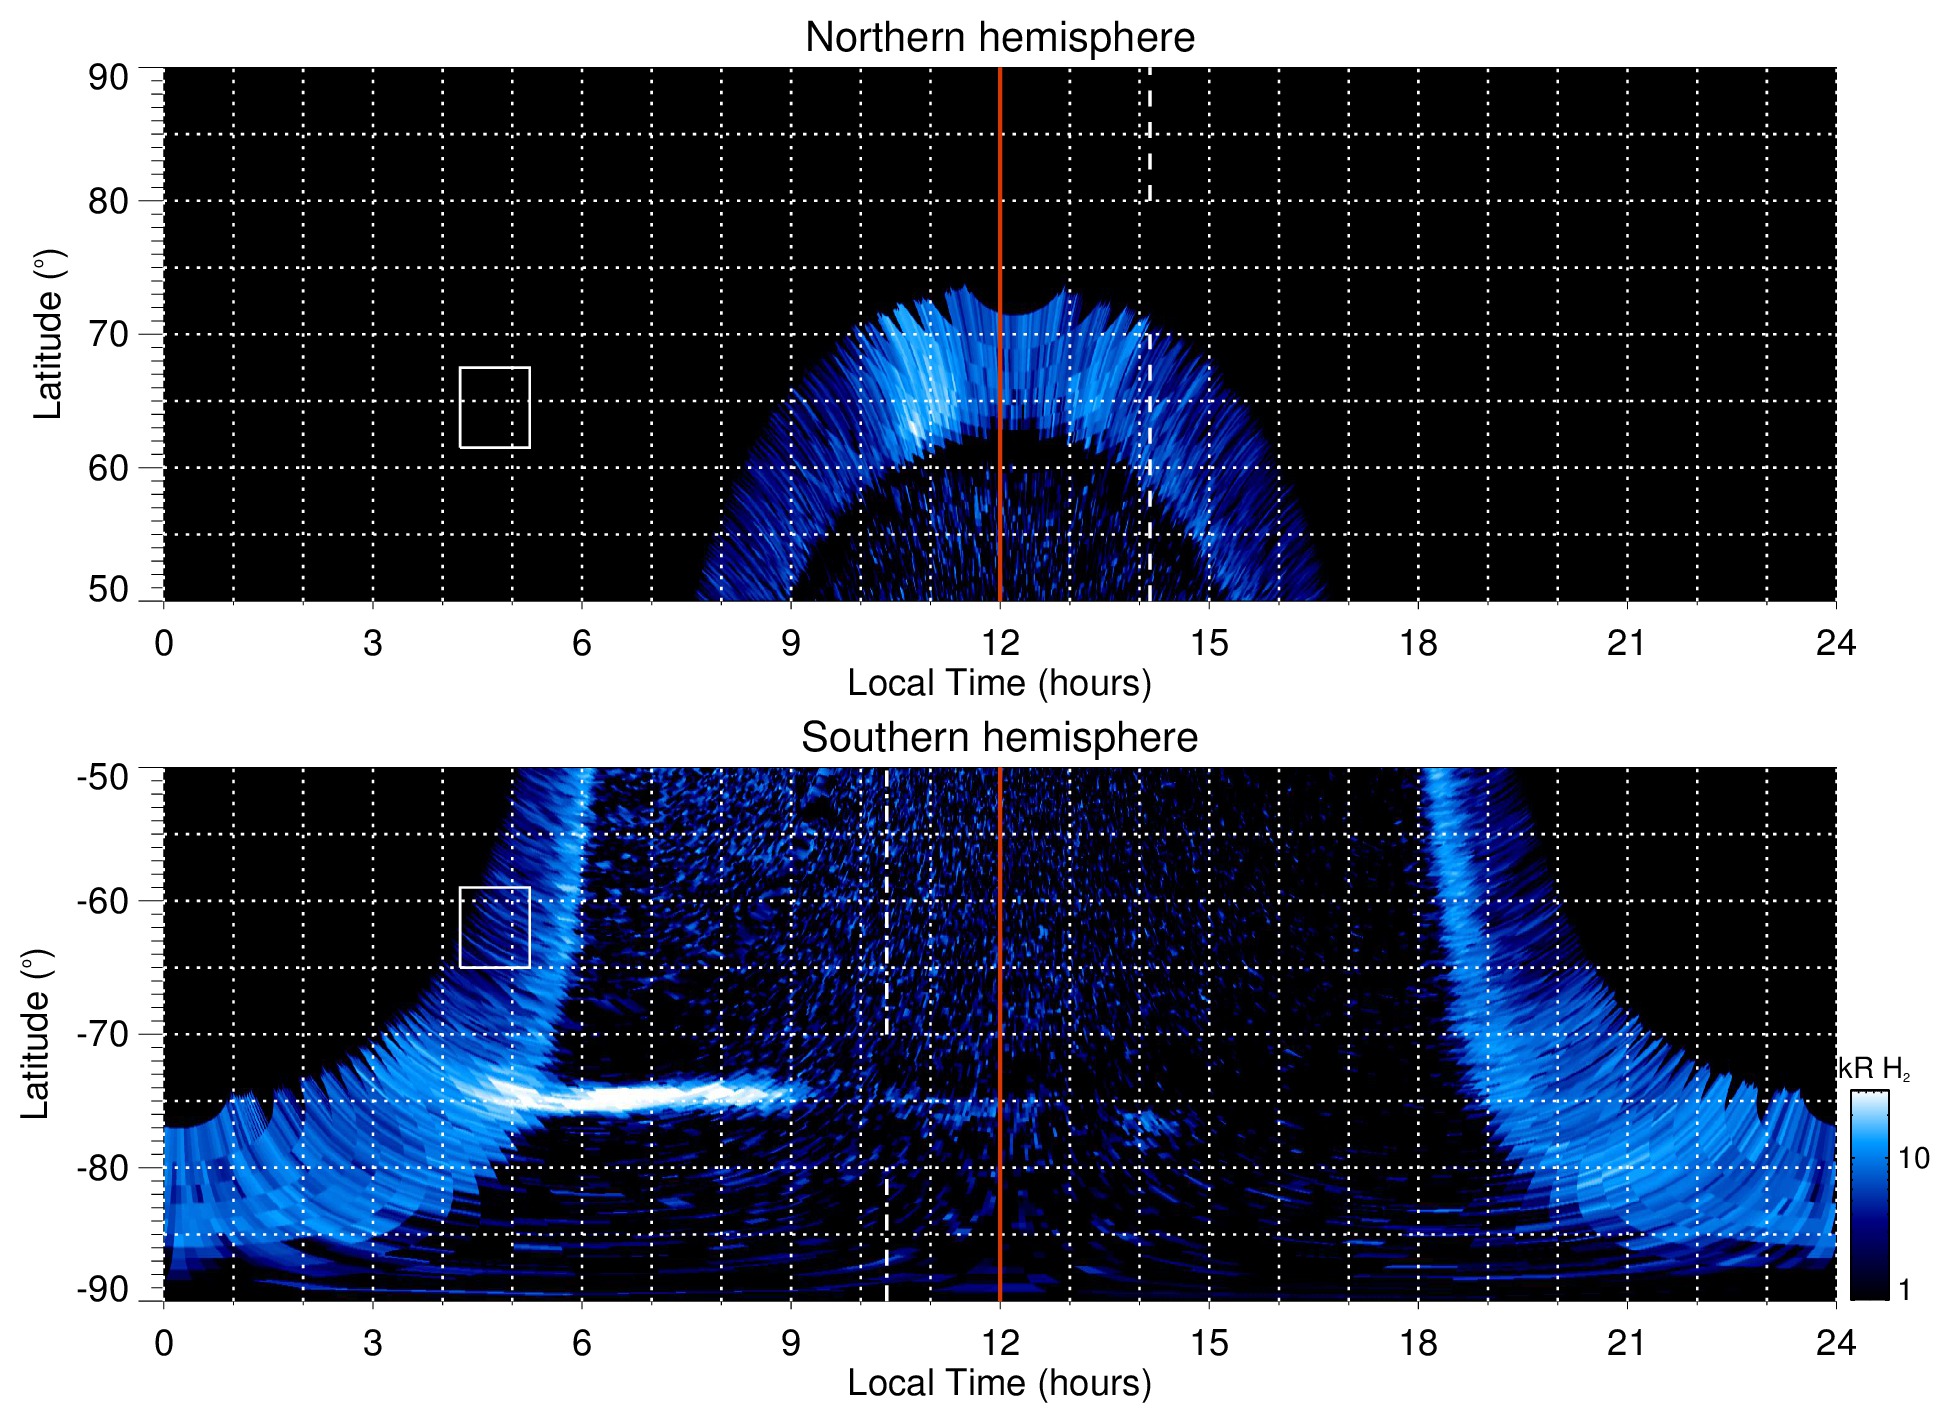Click the bright spot on northern auroral arc

[915, 425]
